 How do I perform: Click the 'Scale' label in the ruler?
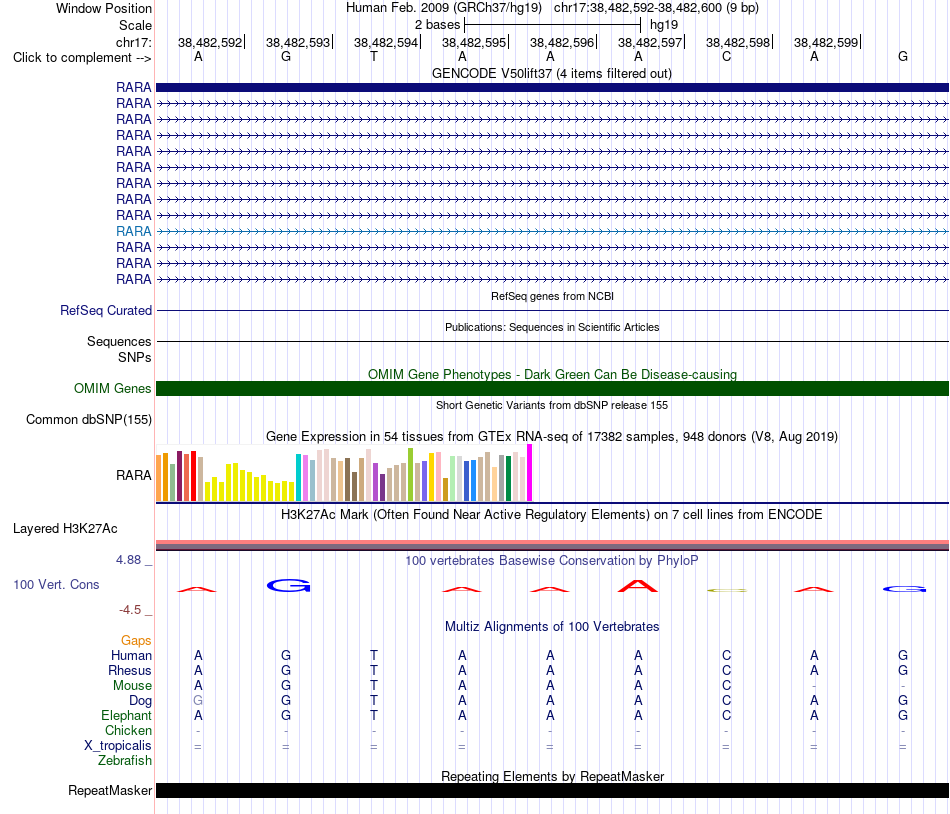point(135,25)
